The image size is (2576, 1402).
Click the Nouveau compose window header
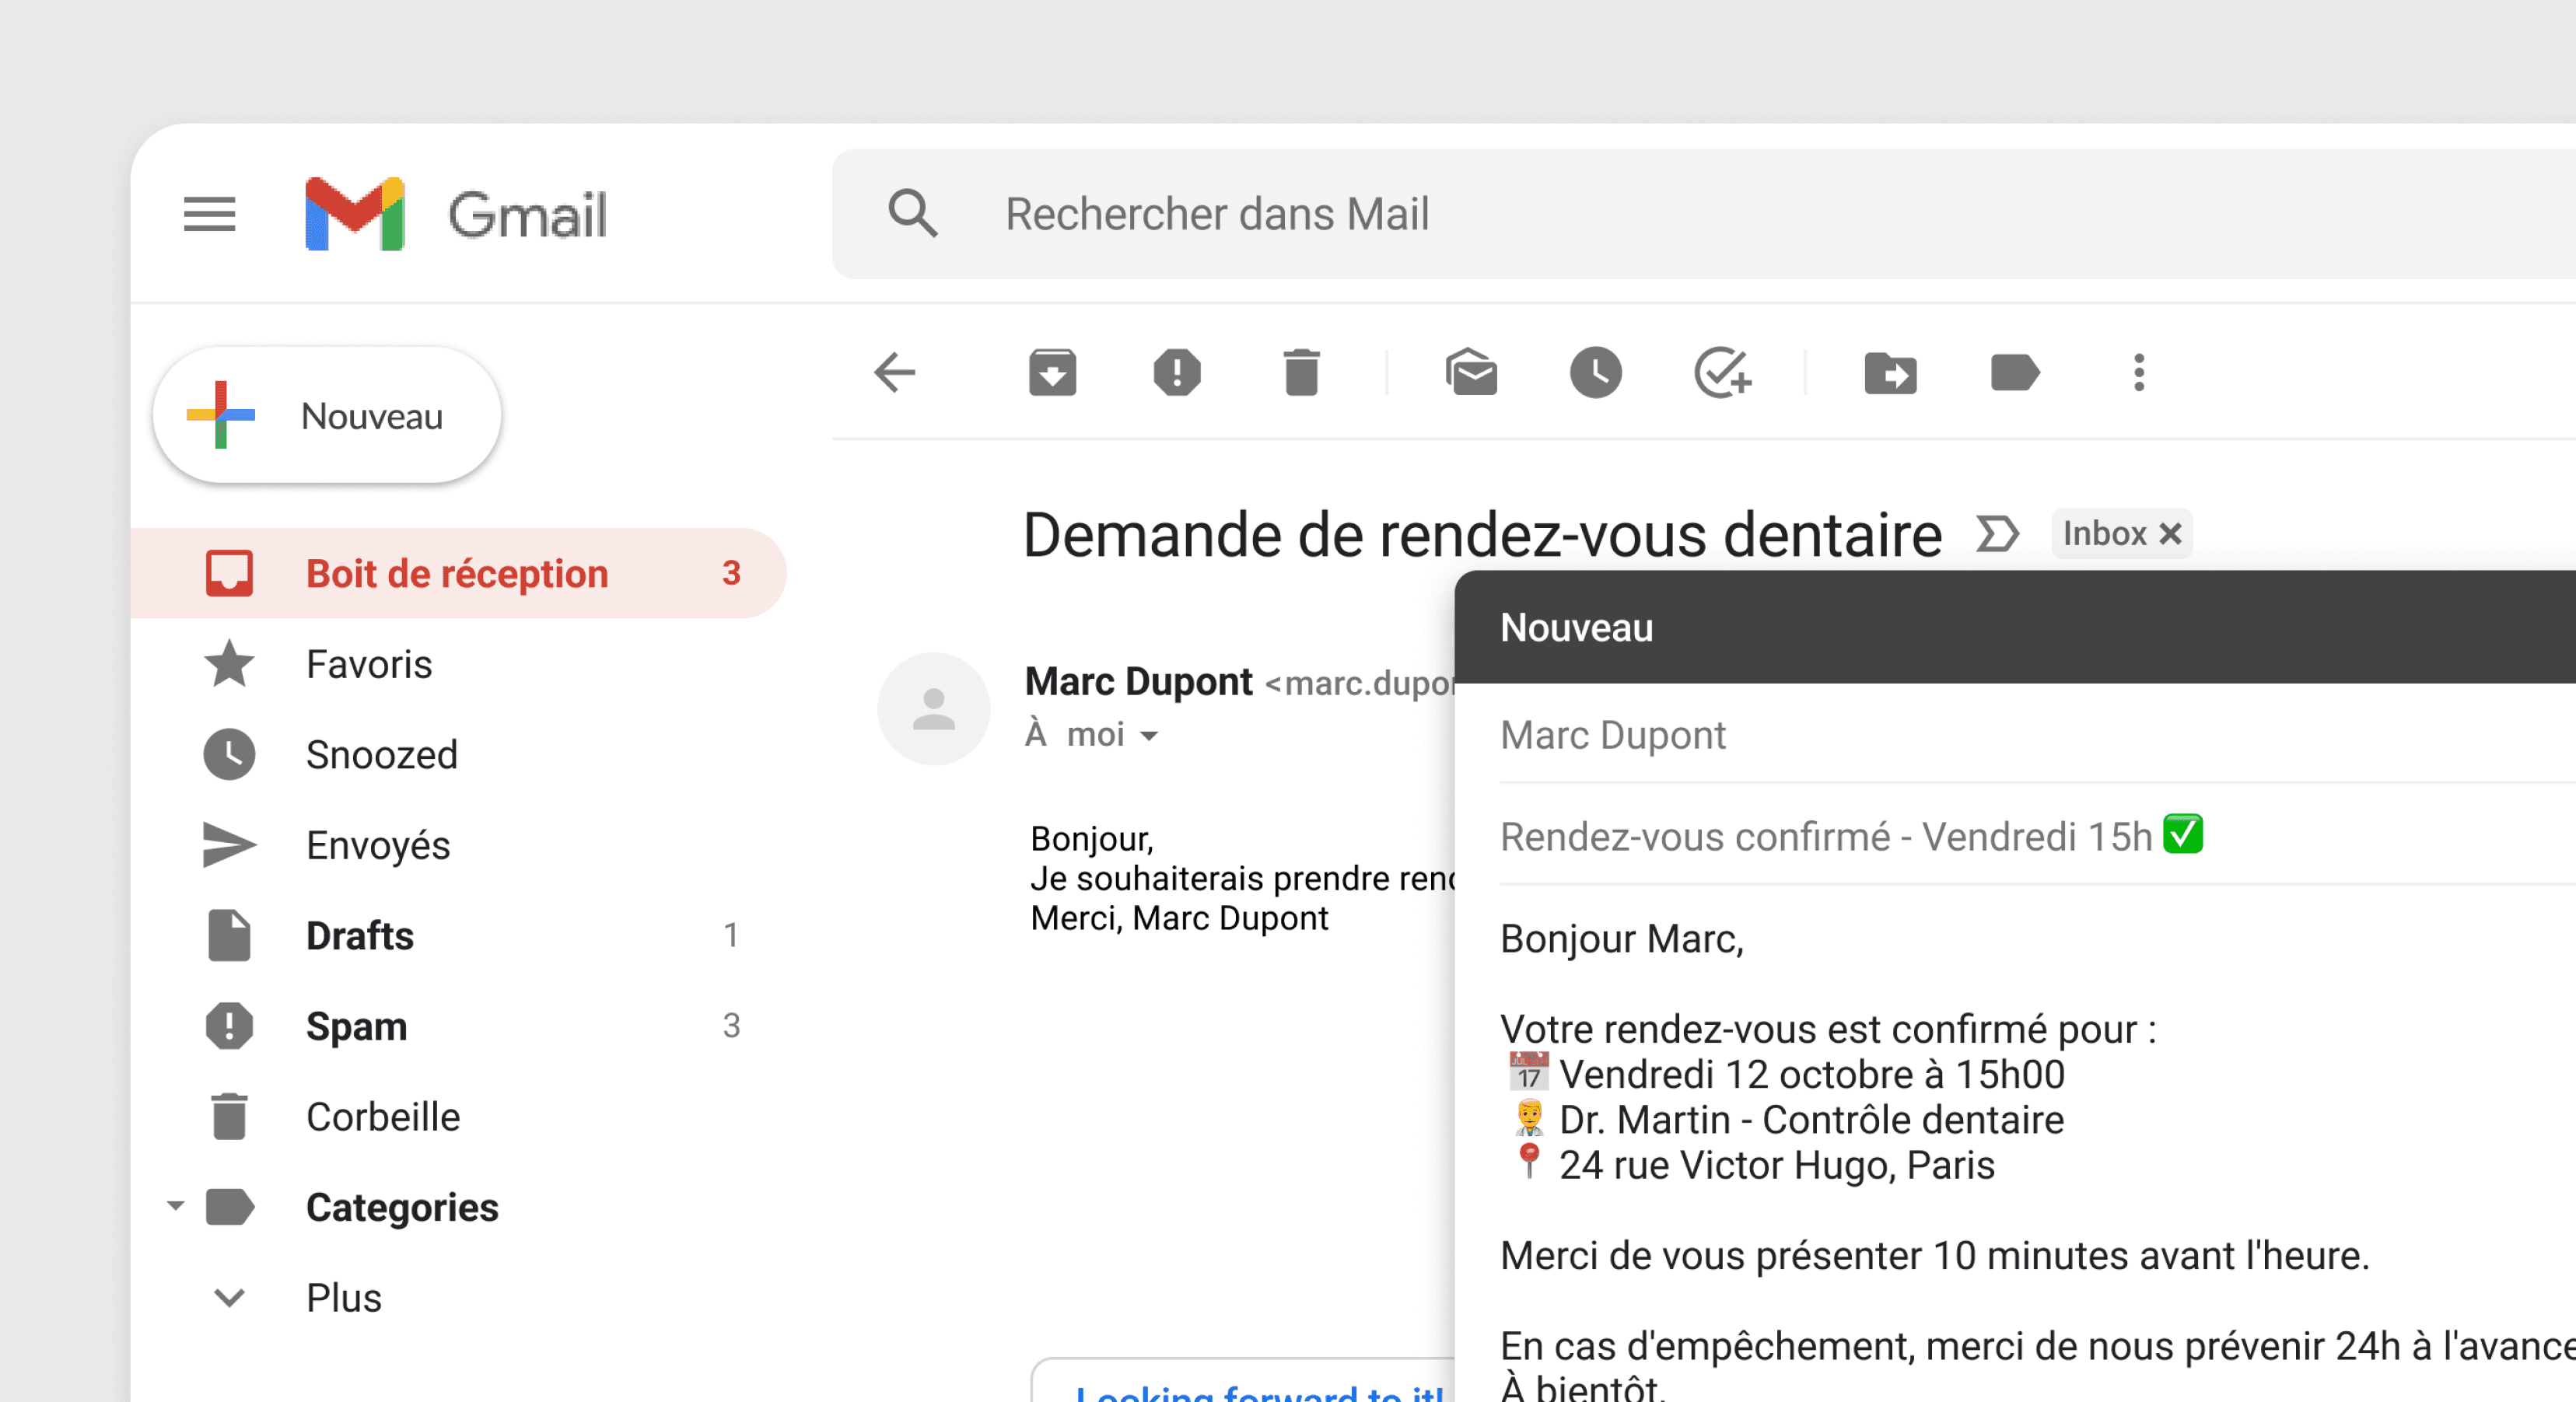[2015, 627]
